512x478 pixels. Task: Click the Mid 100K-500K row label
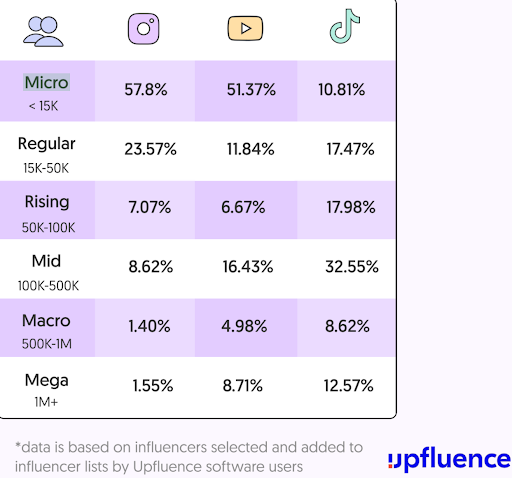48,272
